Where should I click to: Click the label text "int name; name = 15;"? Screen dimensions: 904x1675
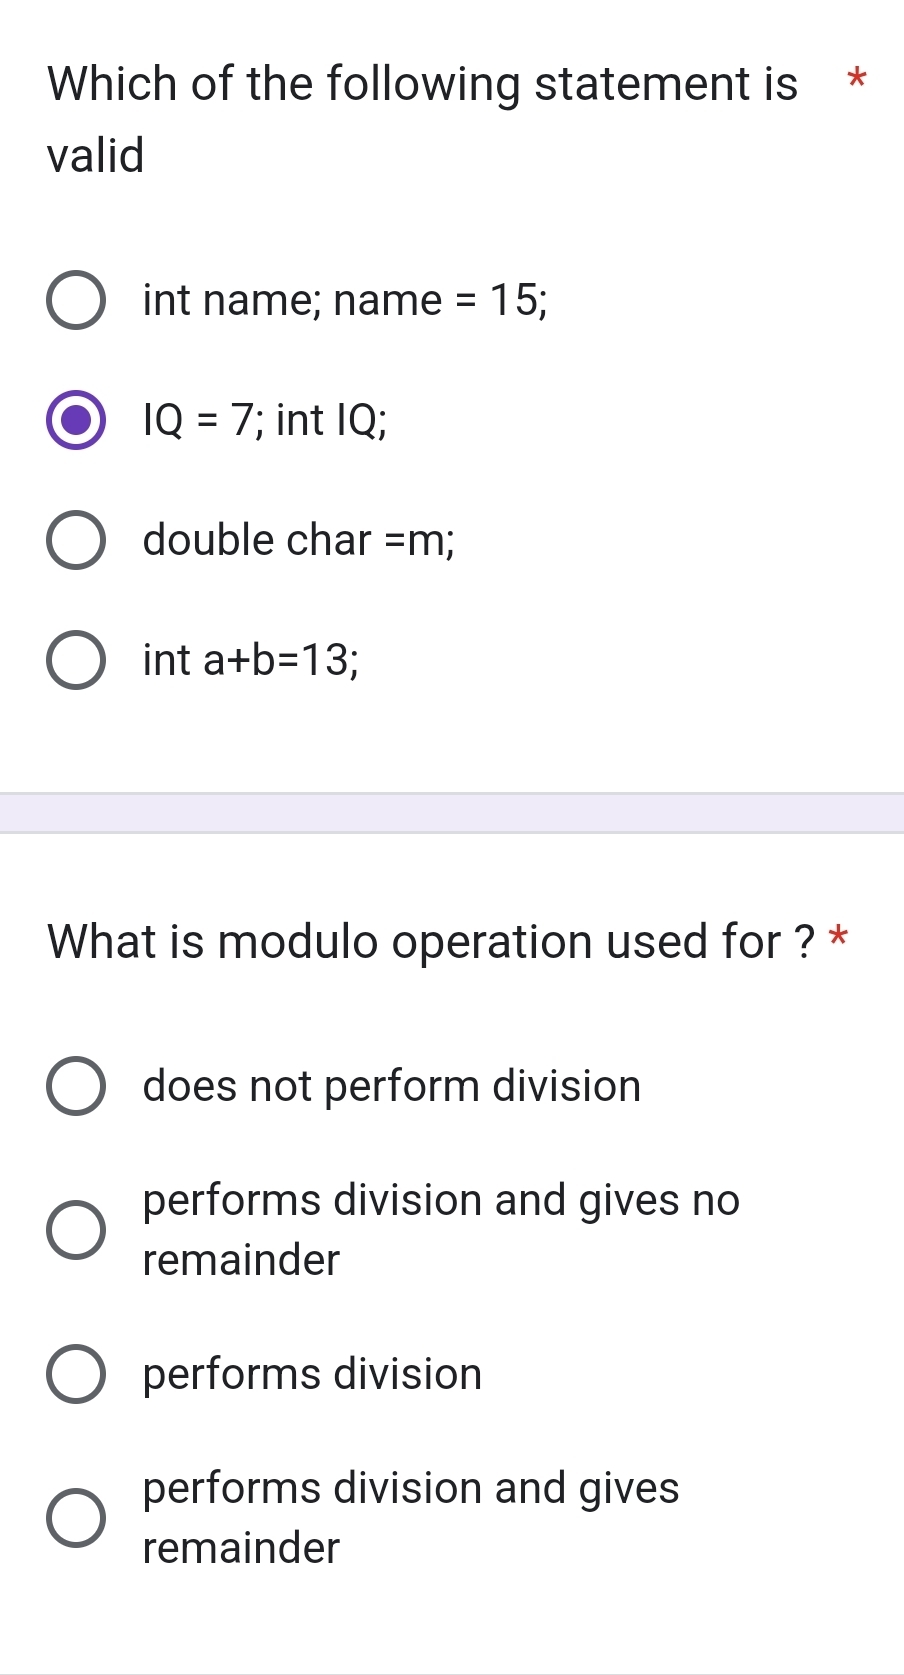pos(345,300)
